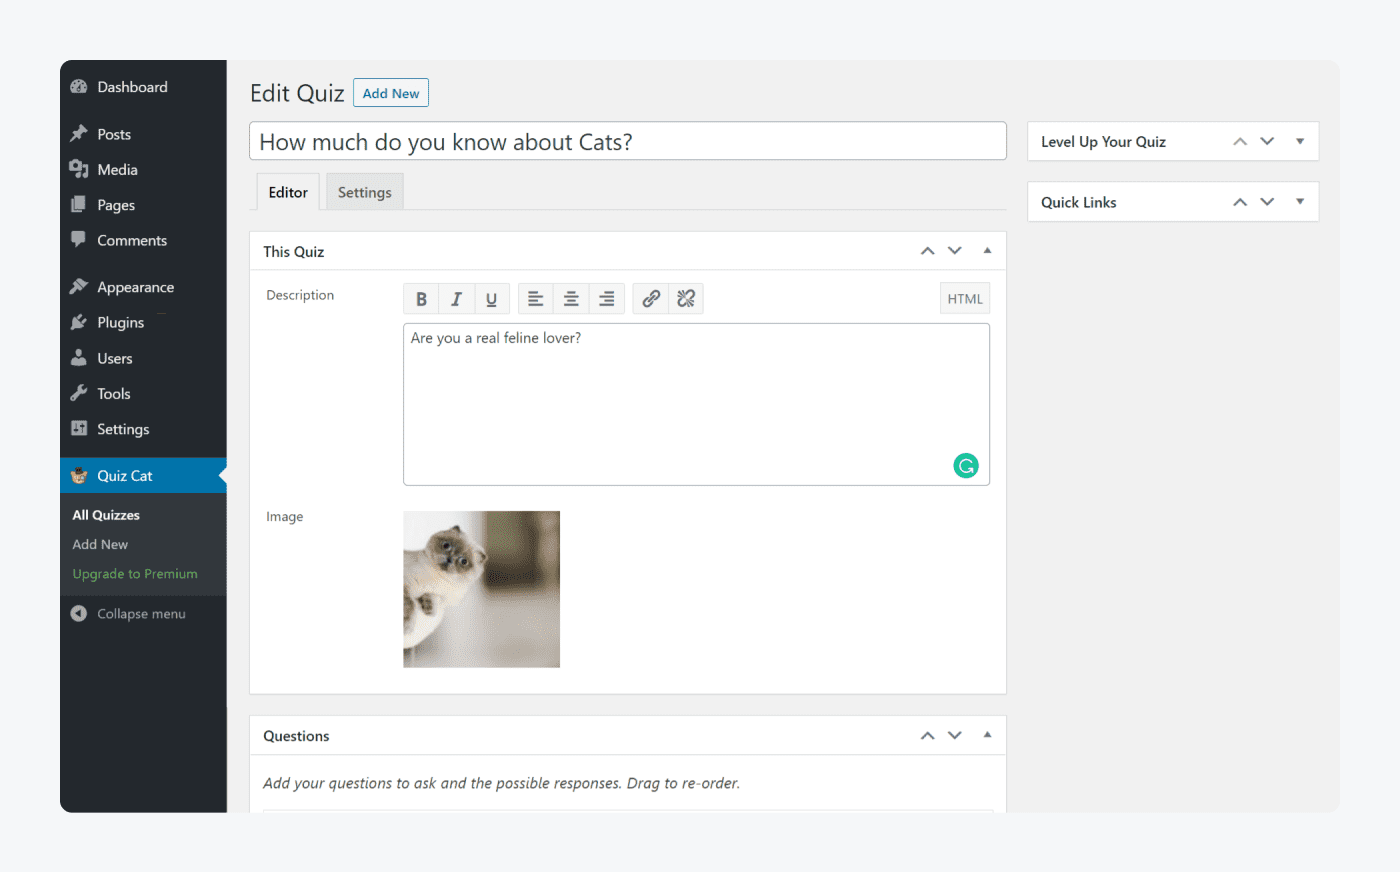Align description text to the left
Screen dimensions: 1400x872
[536, 299]
